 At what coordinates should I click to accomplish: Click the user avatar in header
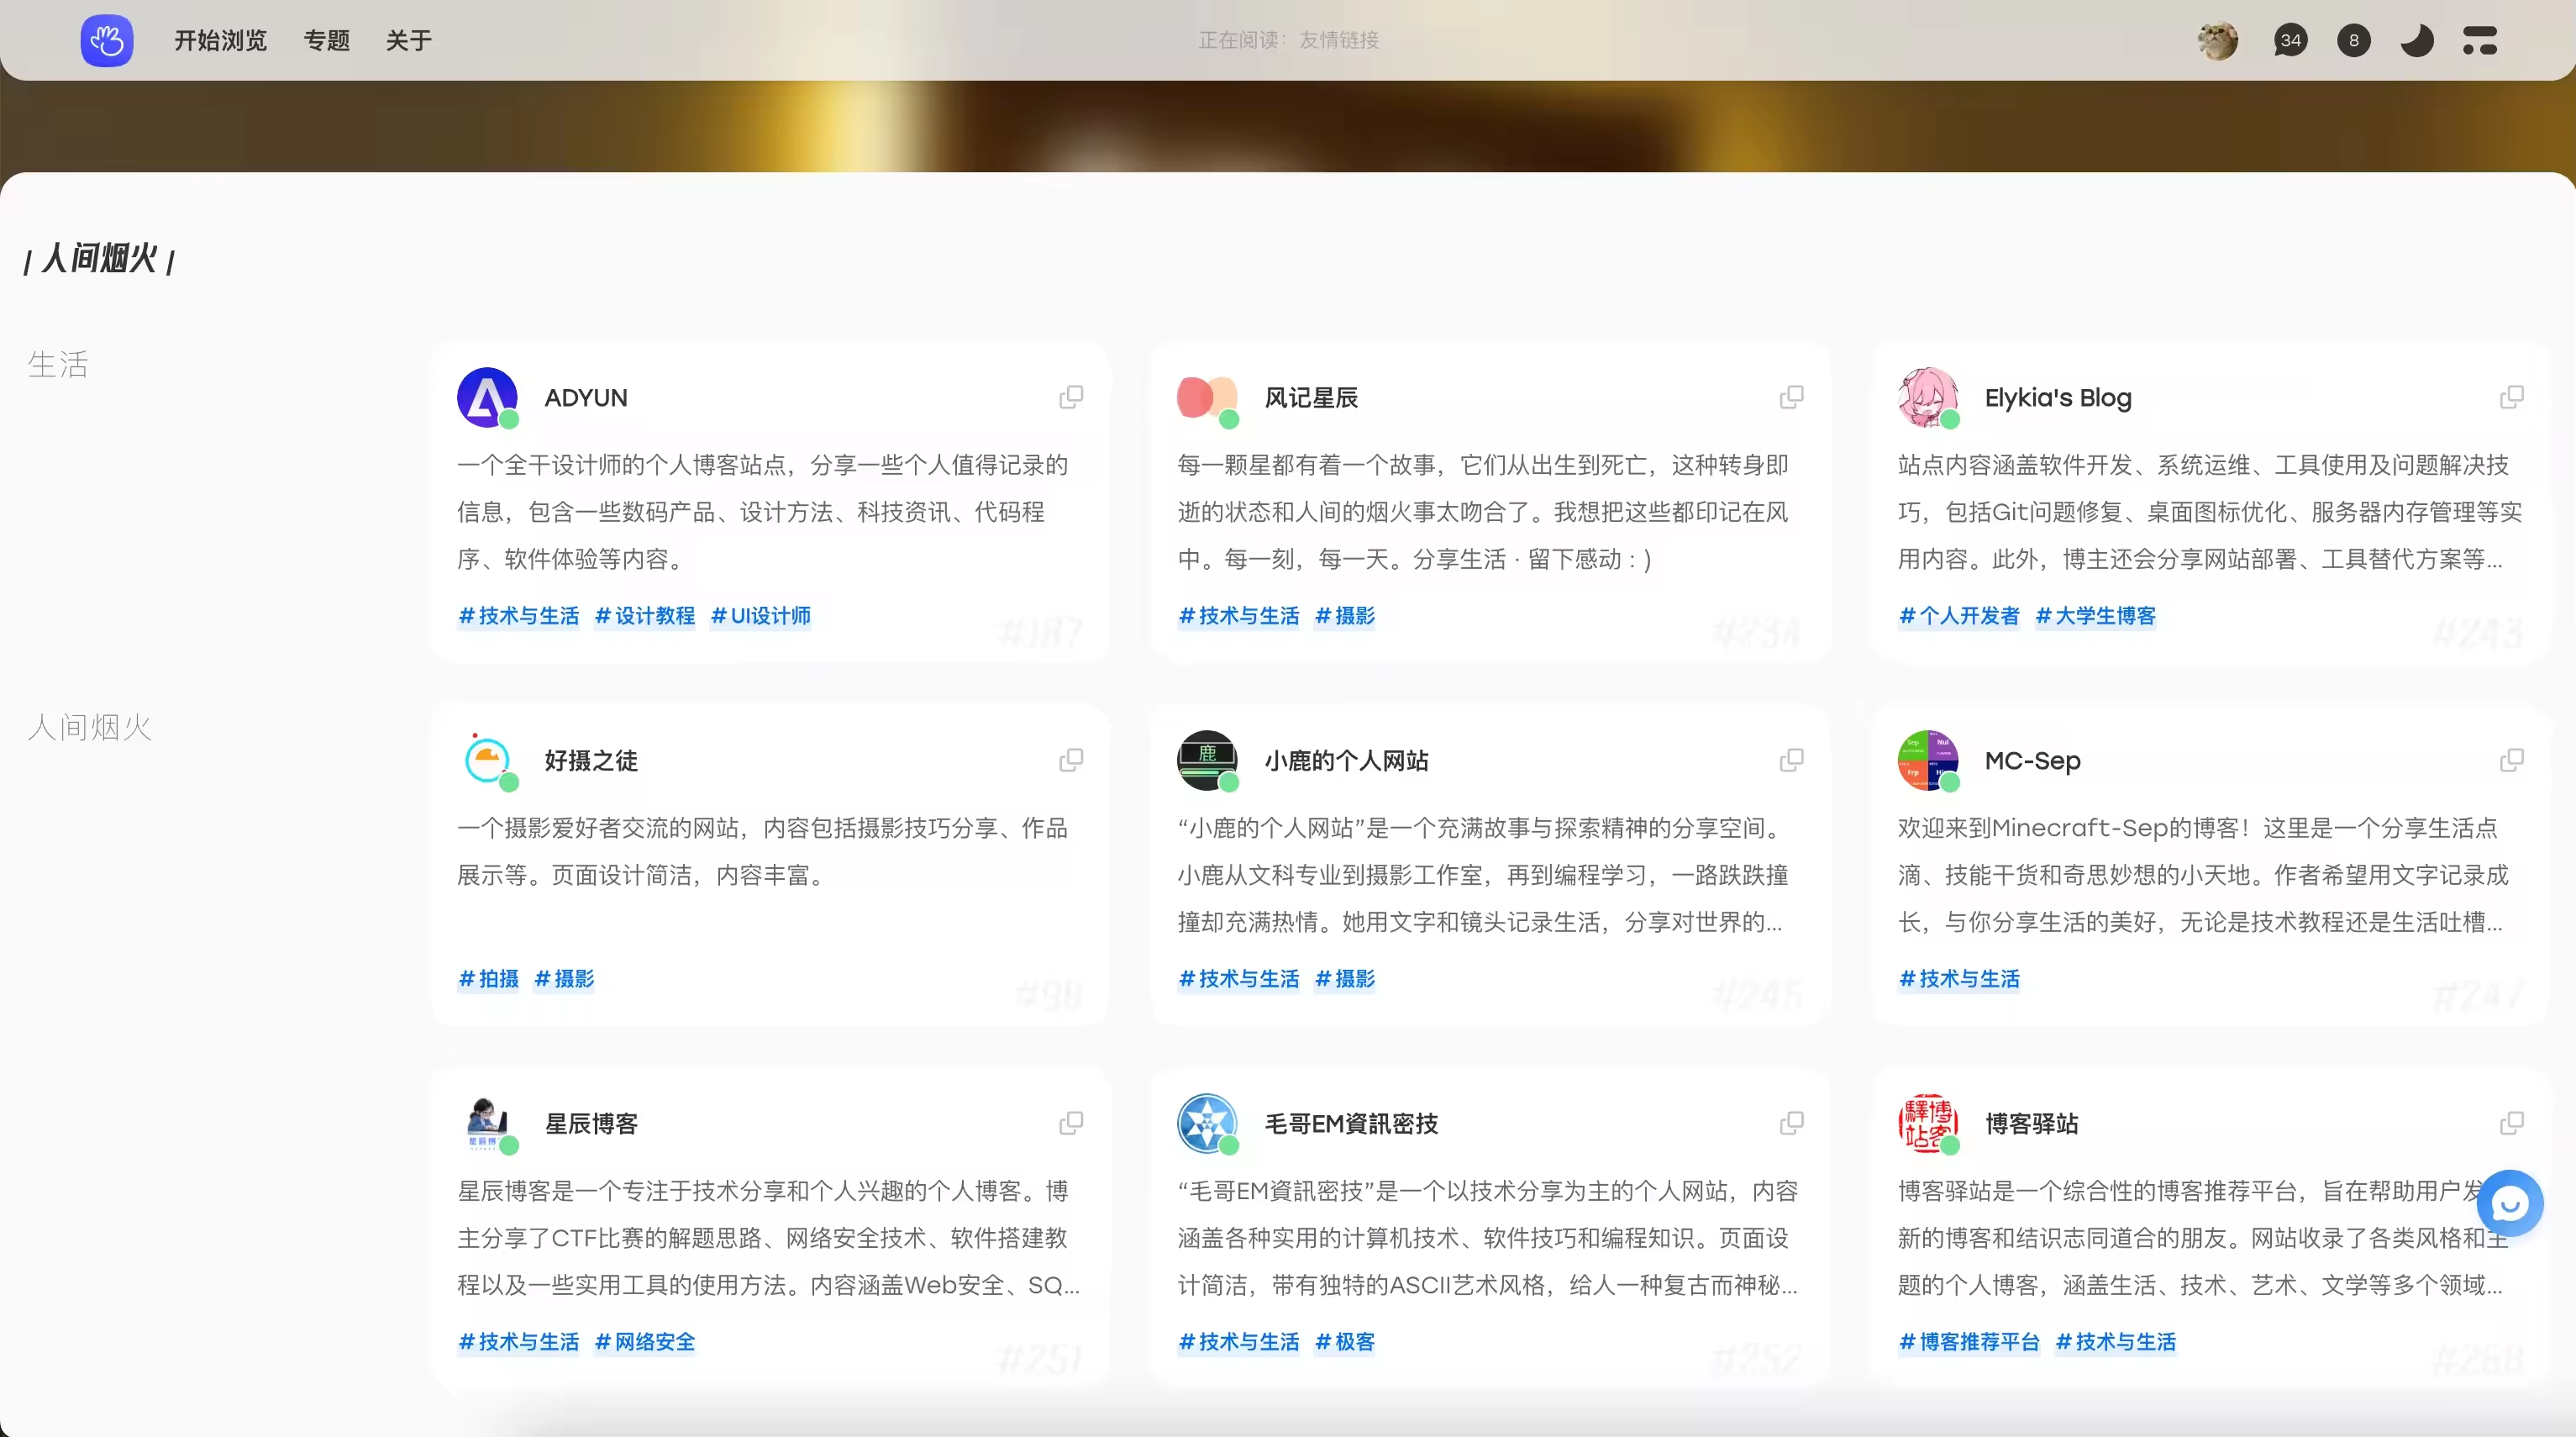(x=2217, y=40)
